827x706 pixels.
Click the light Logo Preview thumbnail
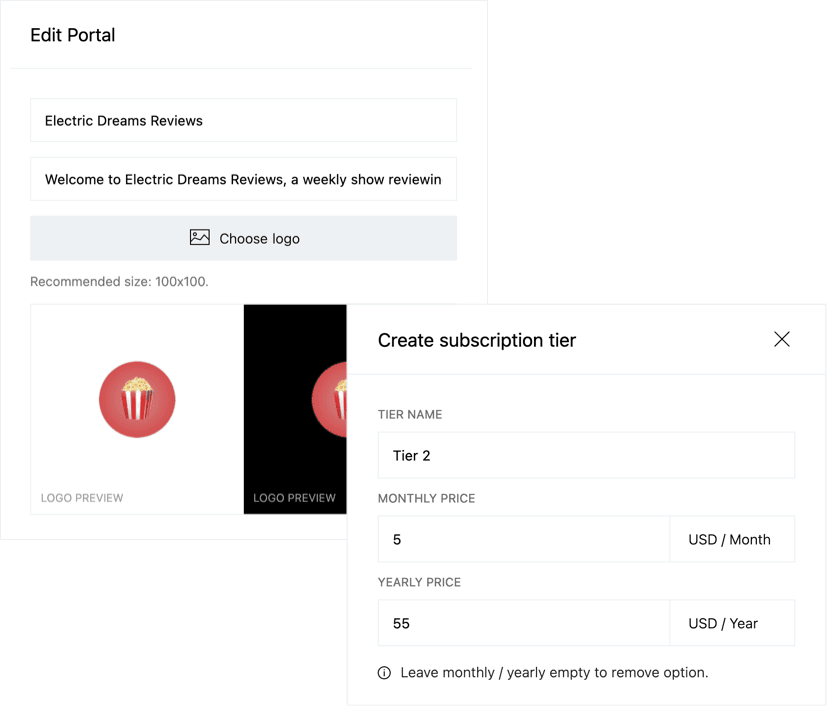coord(137,410)
